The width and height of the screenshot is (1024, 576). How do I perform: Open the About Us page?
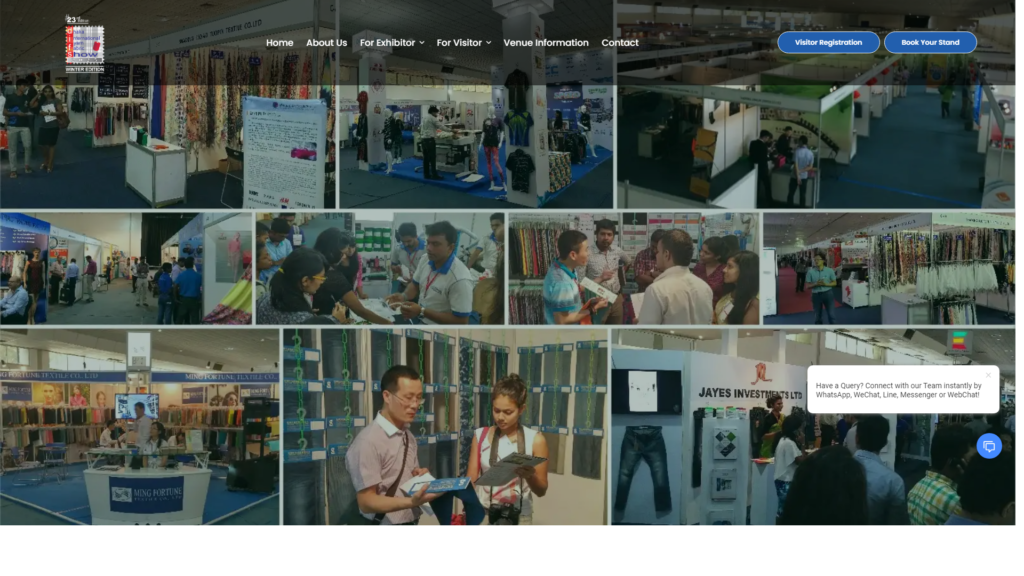(327, 42)
